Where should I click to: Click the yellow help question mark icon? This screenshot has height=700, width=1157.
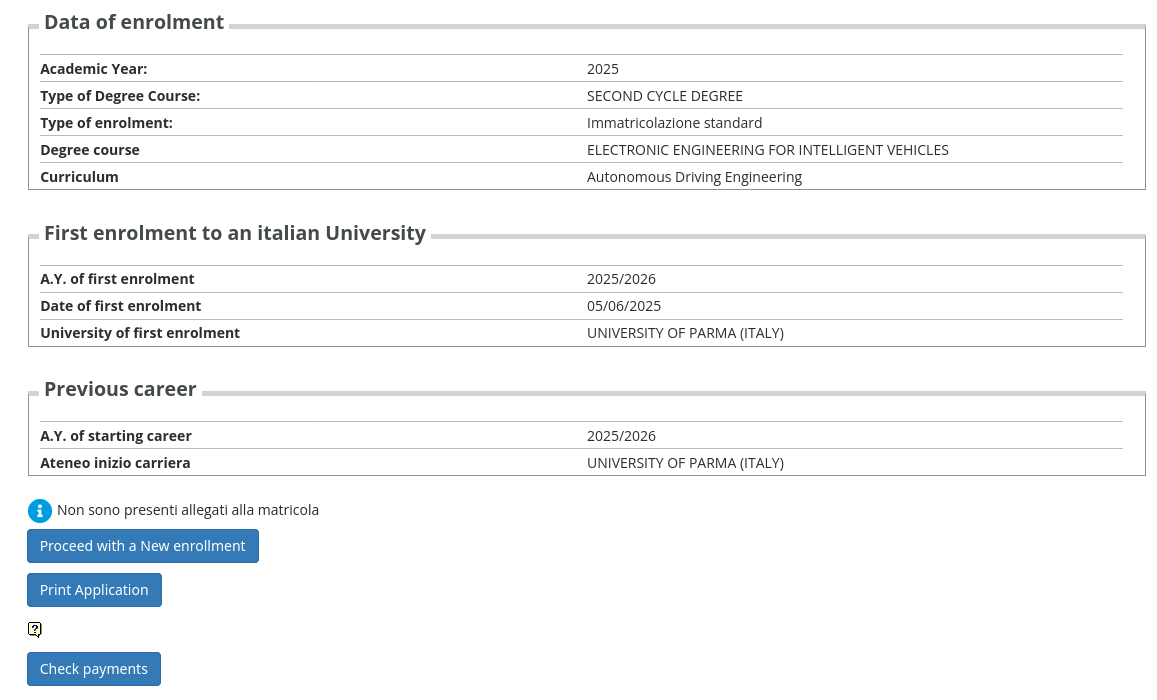point(35,629)
